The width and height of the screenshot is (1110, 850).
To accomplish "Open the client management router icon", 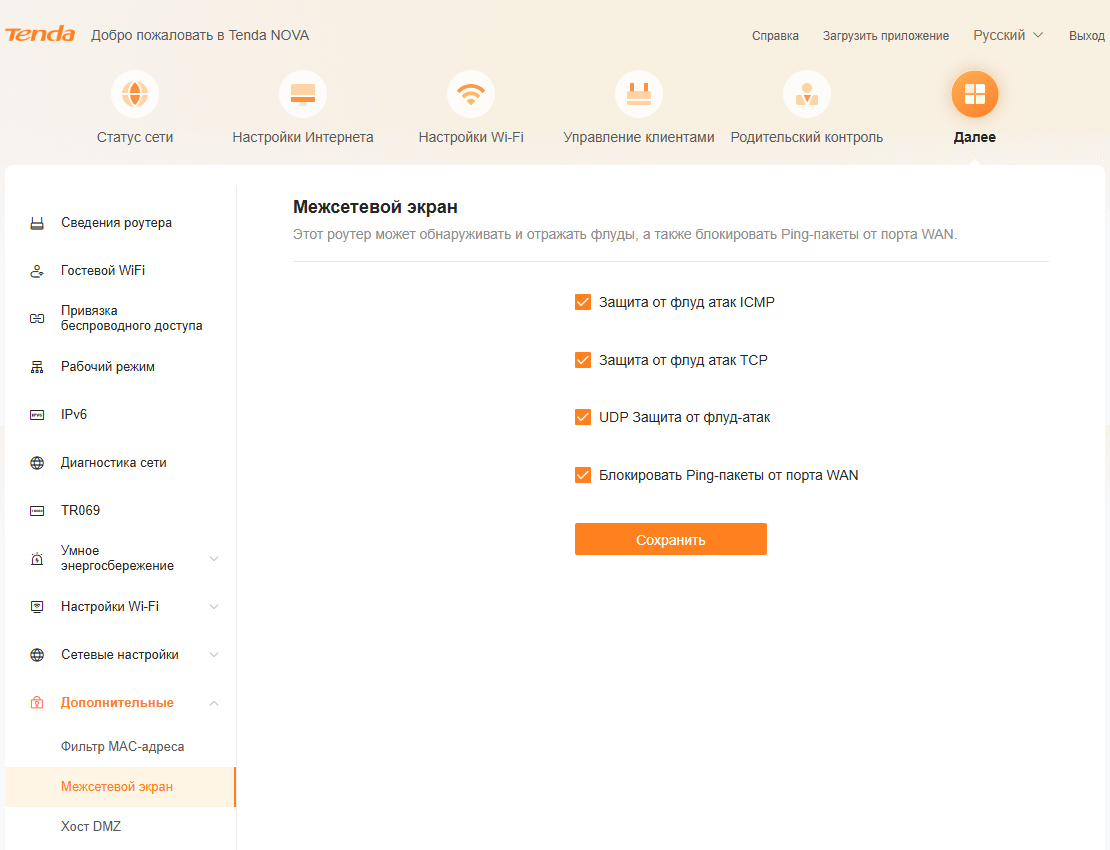I will pyautogui.click(x=639, y=94).
